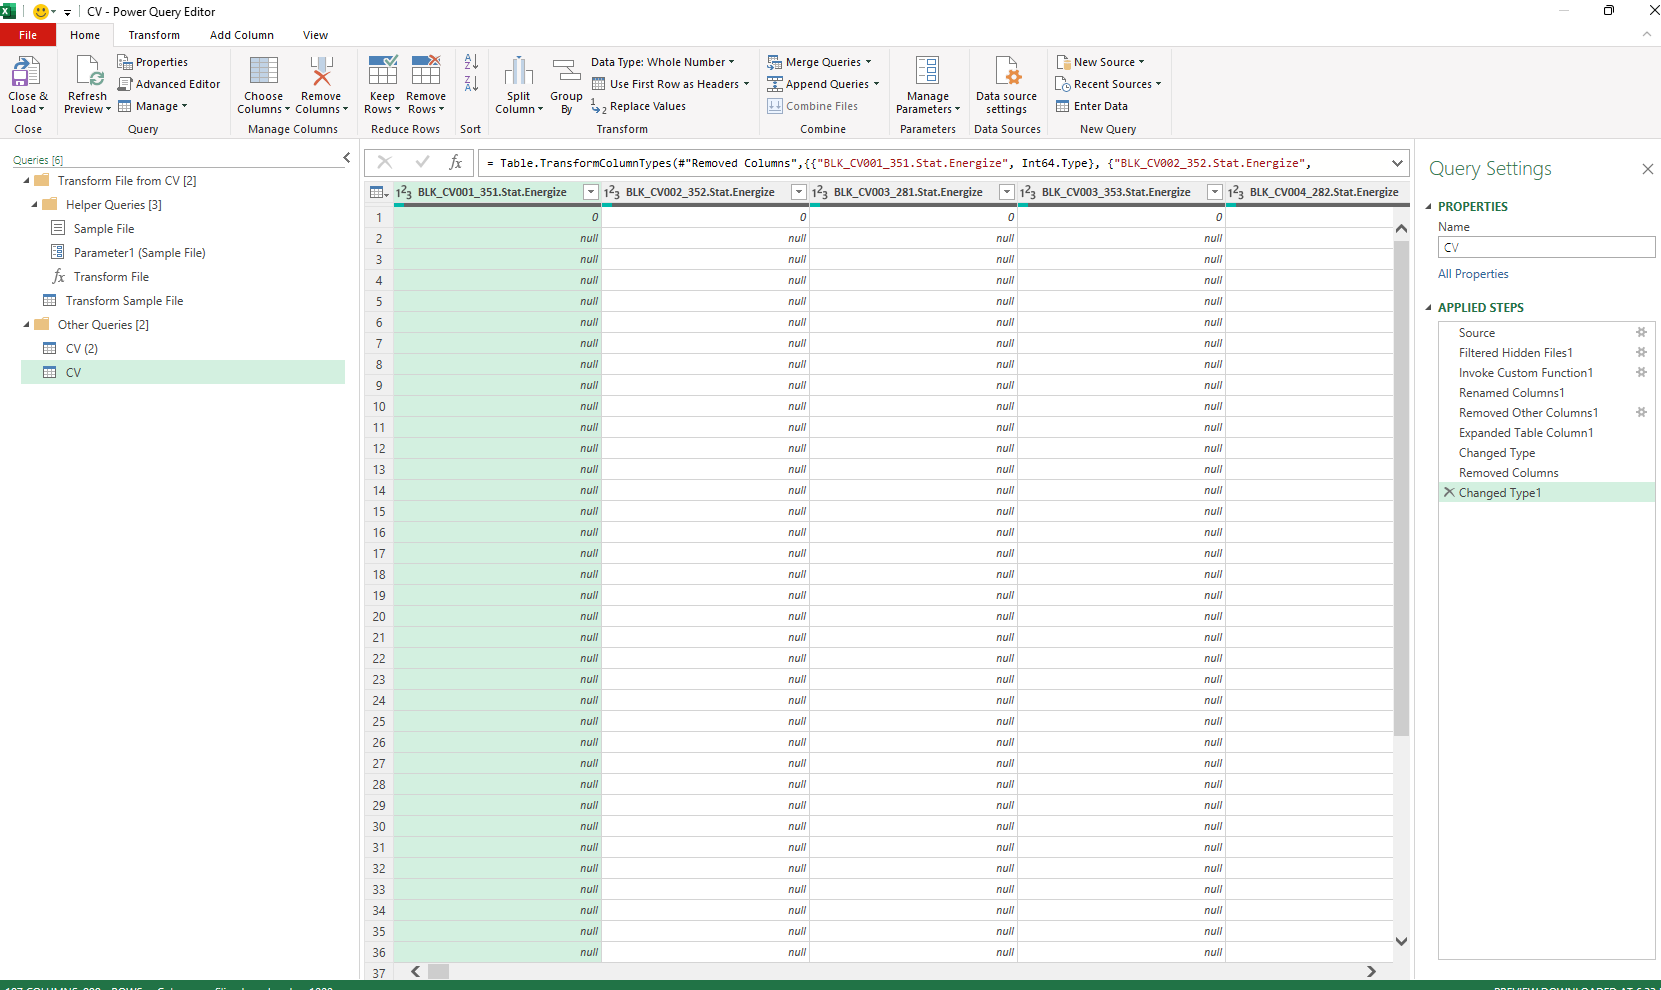
Task: Open filter dropdown for BLK_CV001_351.Stat.Energize column
Action: pyautogui.click(x=591, y=192)
